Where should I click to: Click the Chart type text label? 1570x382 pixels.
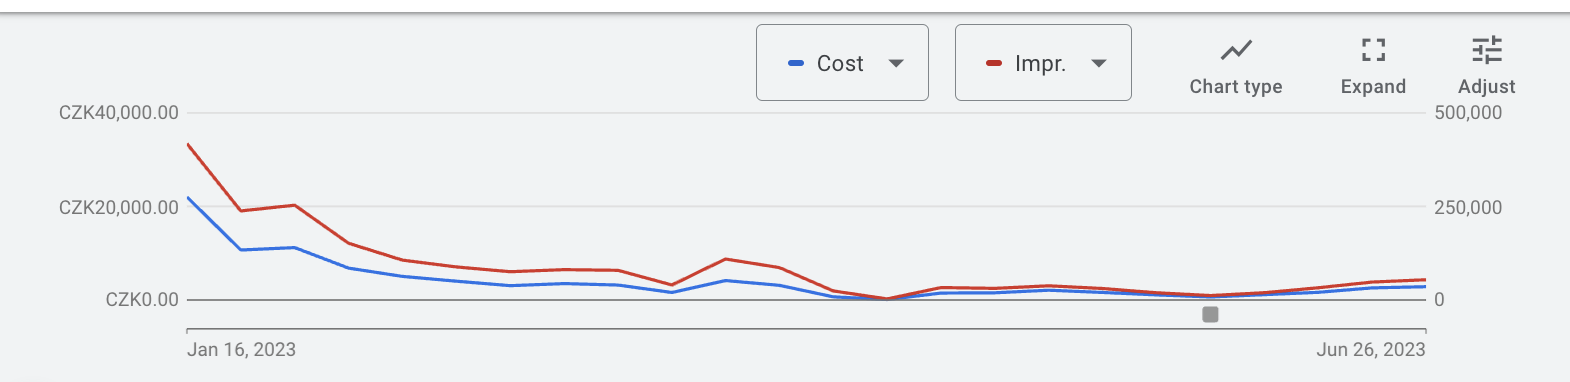coord(1236,87)
